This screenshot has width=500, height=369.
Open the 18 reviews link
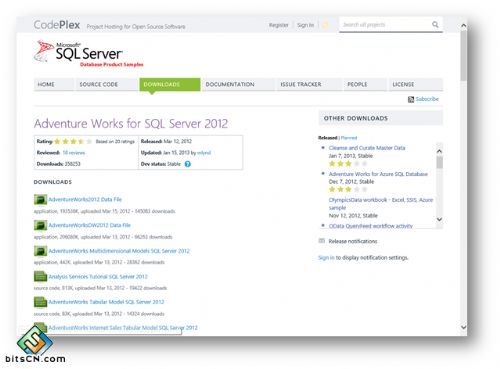(x=74, y=153)
